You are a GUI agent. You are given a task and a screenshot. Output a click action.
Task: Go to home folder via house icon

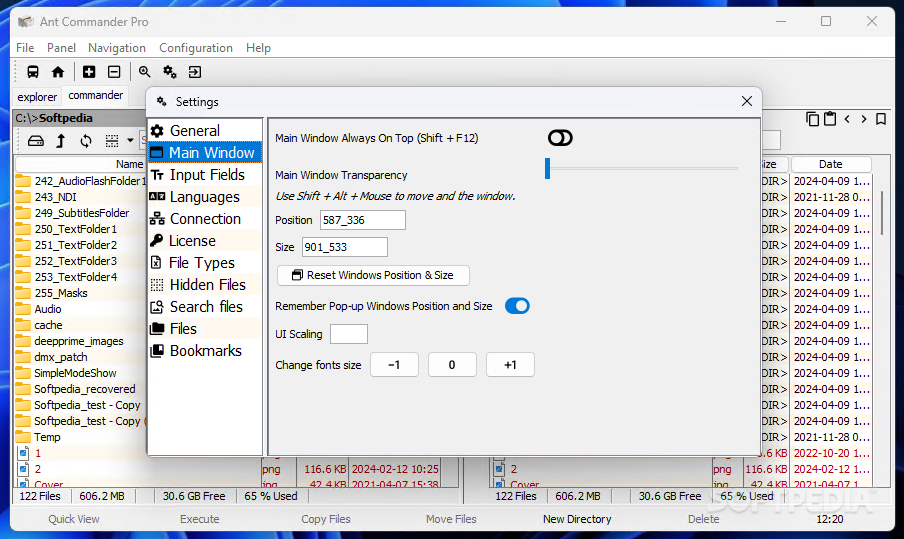point(58,72)
